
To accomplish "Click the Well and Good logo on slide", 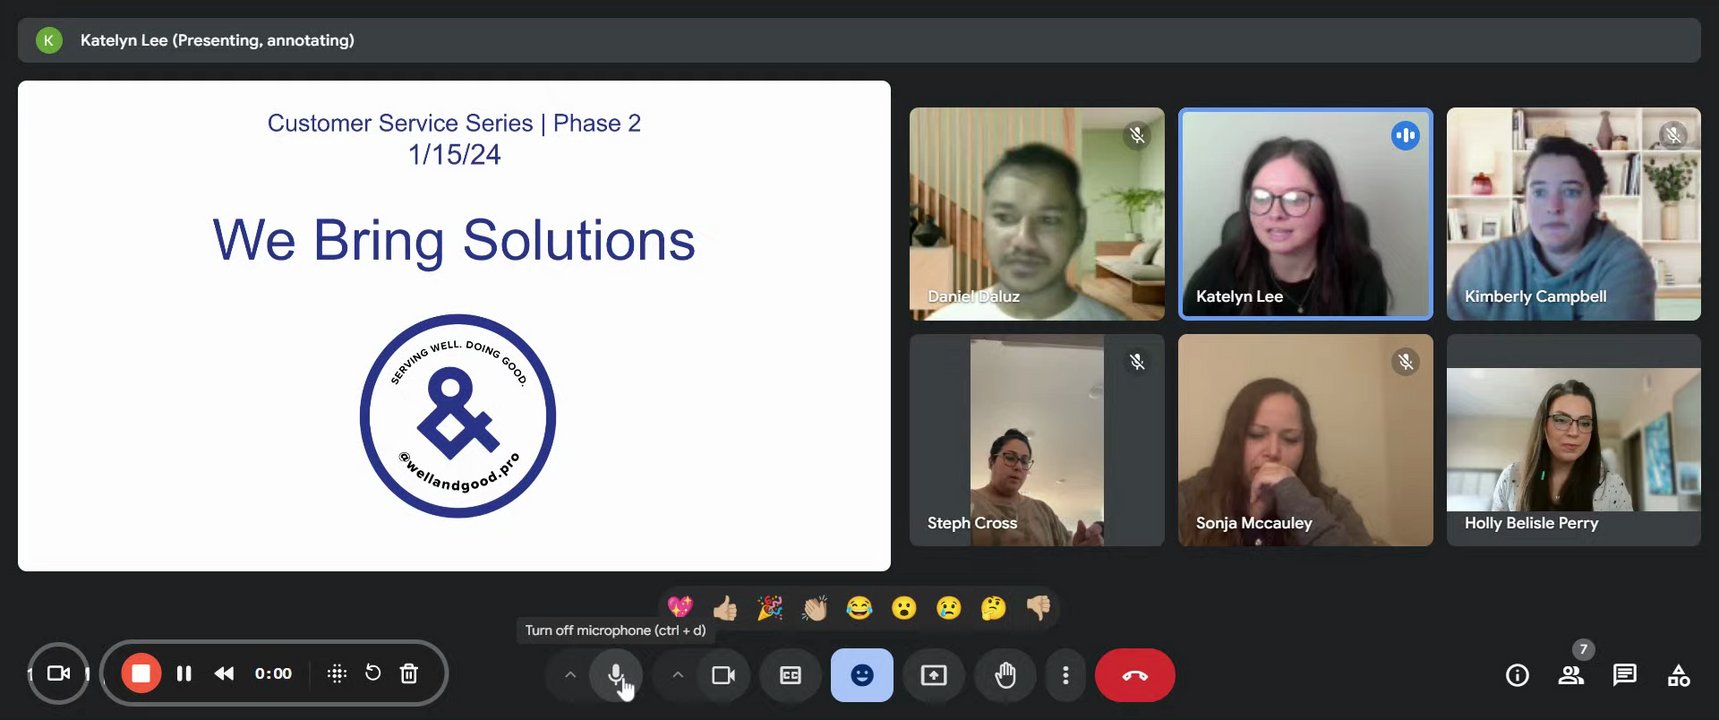I will [x=458, y=416].
